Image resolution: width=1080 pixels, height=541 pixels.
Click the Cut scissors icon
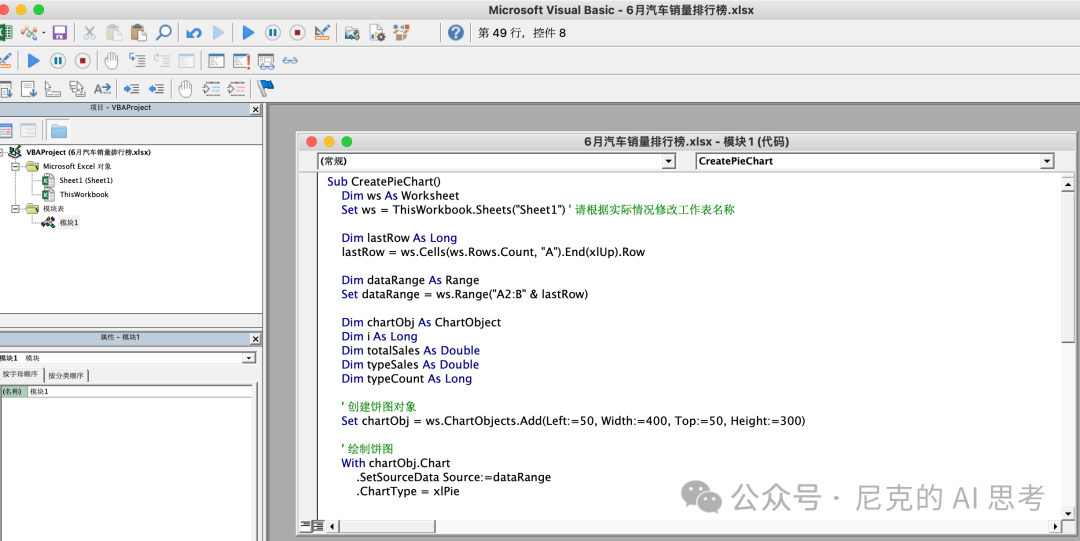pyautogui.click(x=90, y=32)
